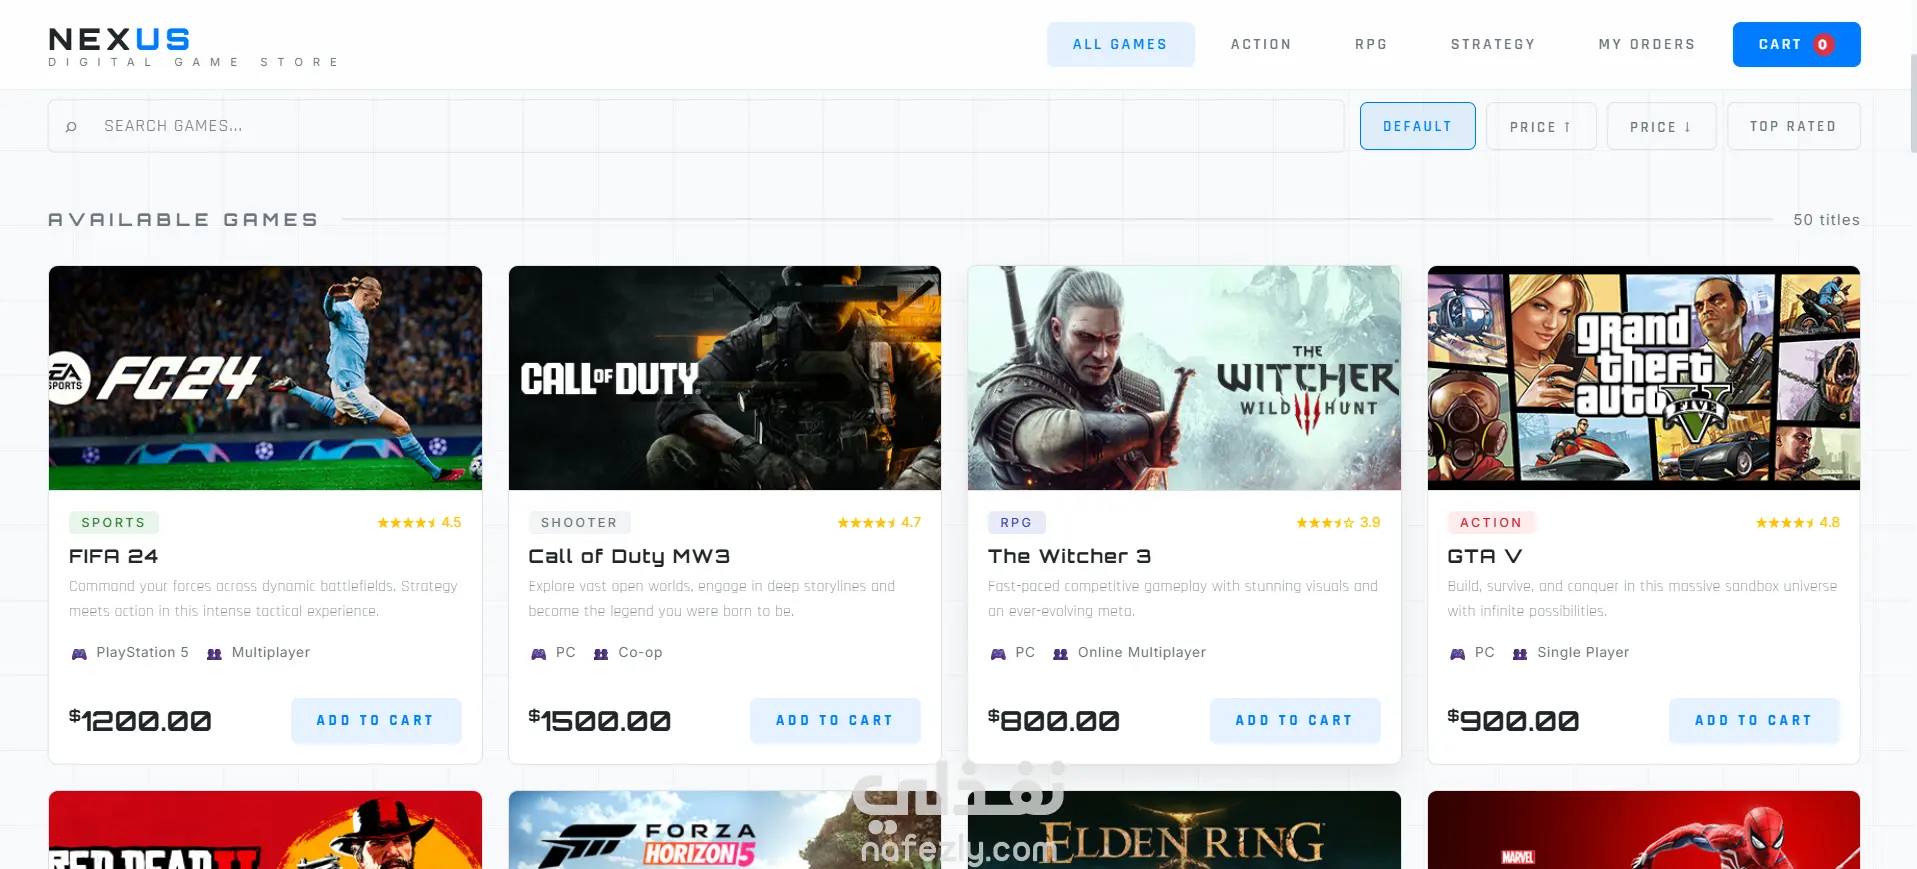Sort games by Top Rated

click(1793, 126)
